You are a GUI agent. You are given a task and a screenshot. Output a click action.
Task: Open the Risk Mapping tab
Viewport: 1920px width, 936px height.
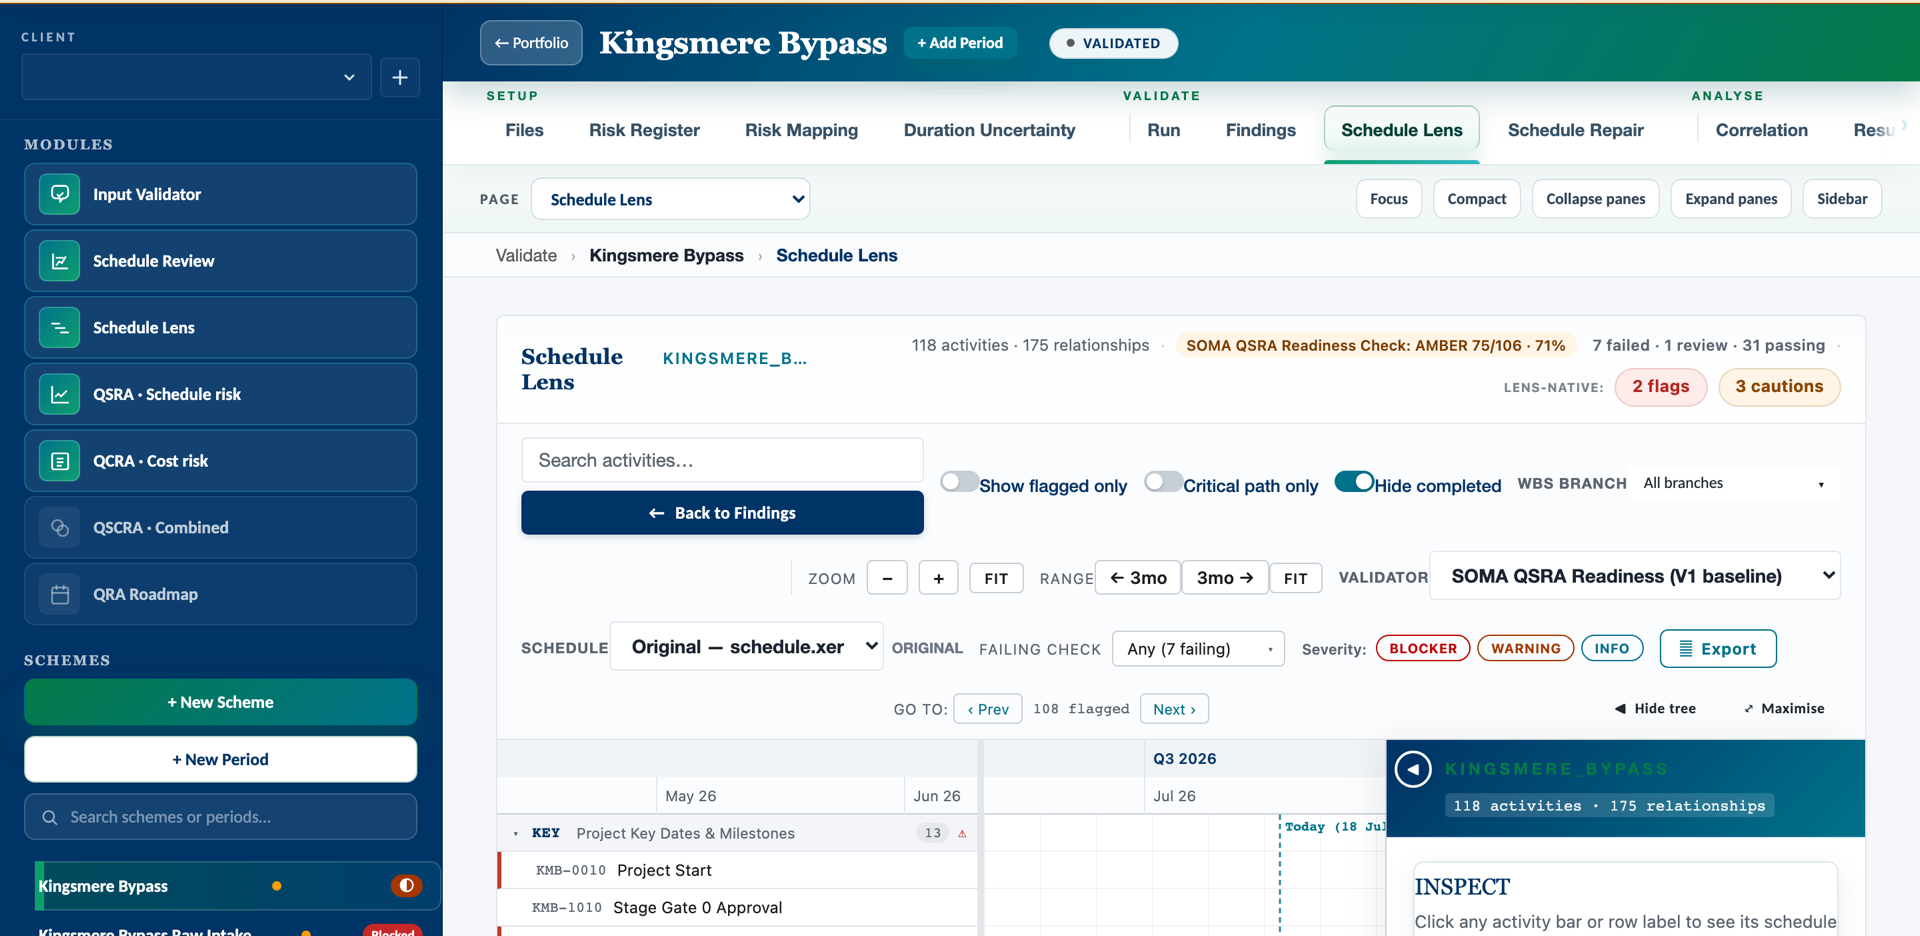(801, 130)
